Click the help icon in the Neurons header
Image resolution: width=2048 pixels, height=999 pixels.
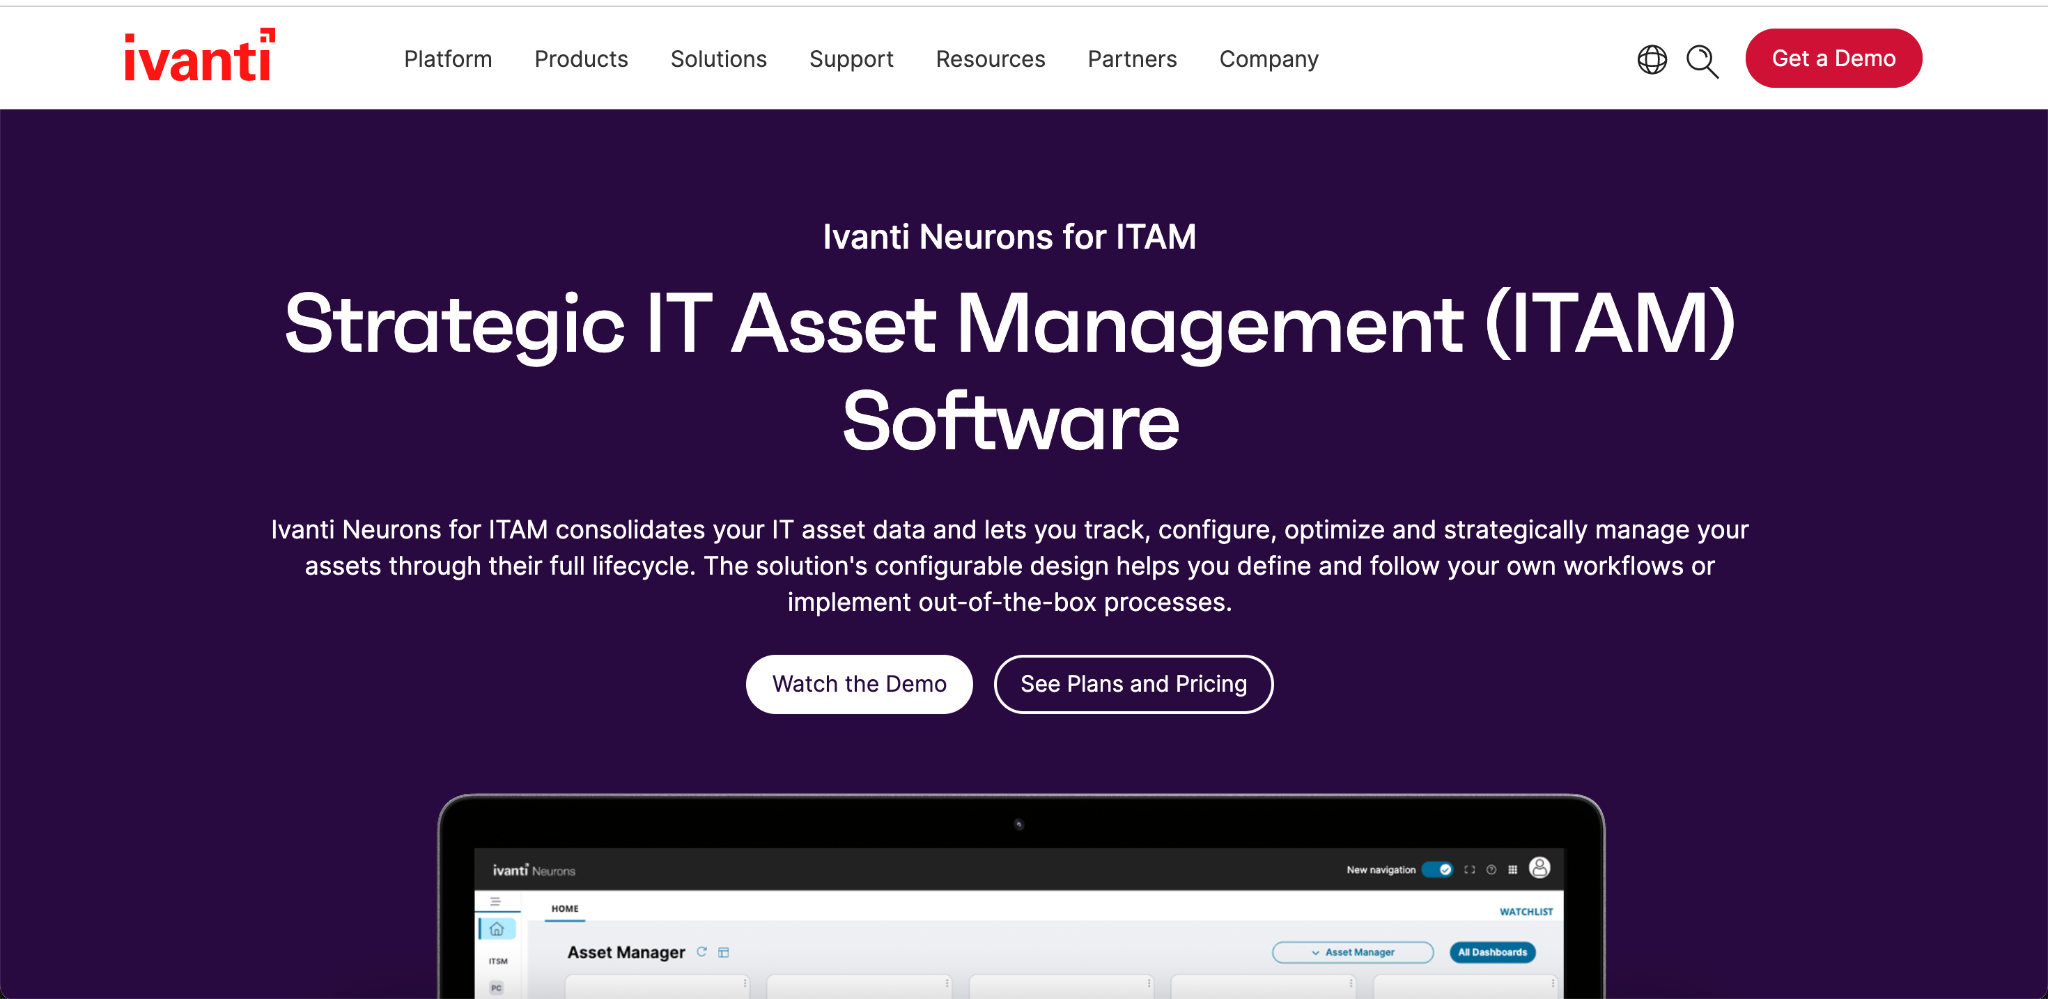[x=1491, y=870]
